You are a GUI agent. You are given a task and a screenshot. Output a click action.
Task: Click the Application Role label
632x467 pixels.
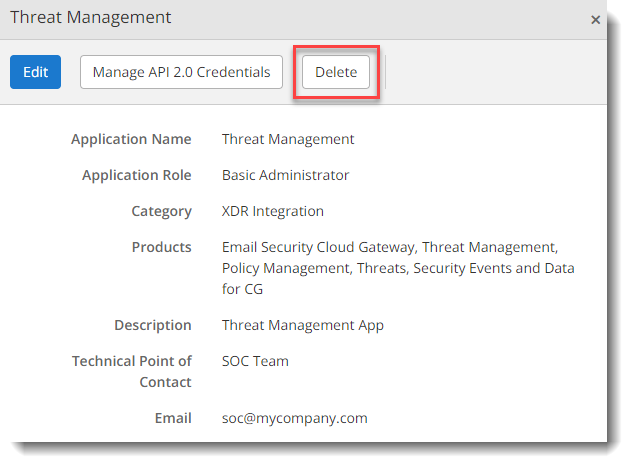pos(136,175)
